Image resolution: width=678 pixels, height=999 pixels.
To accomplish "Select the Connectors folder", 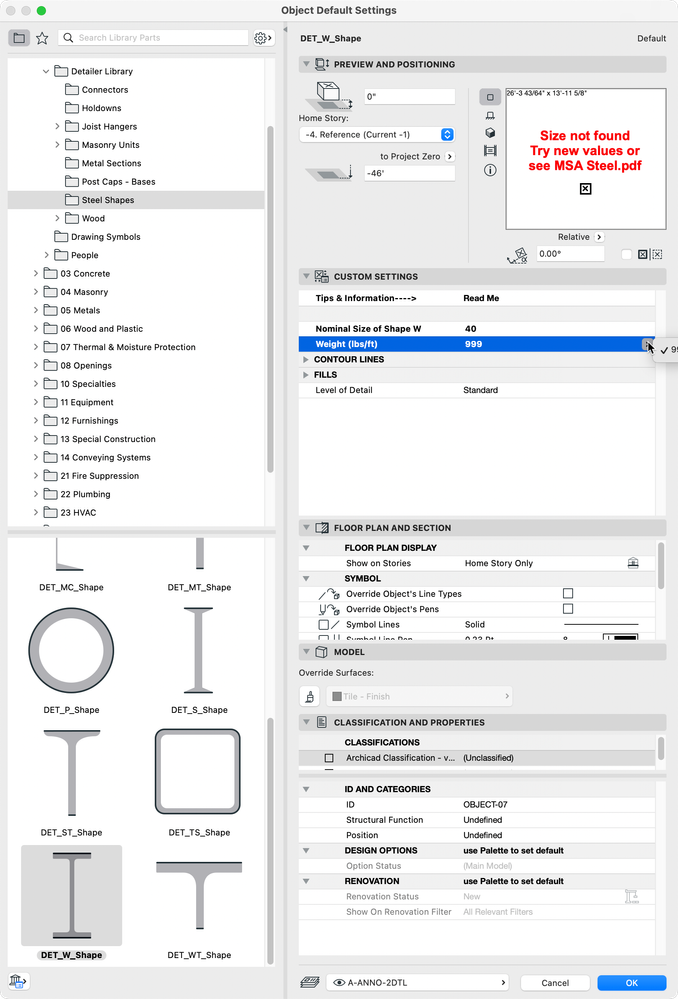I will point(136,90).
